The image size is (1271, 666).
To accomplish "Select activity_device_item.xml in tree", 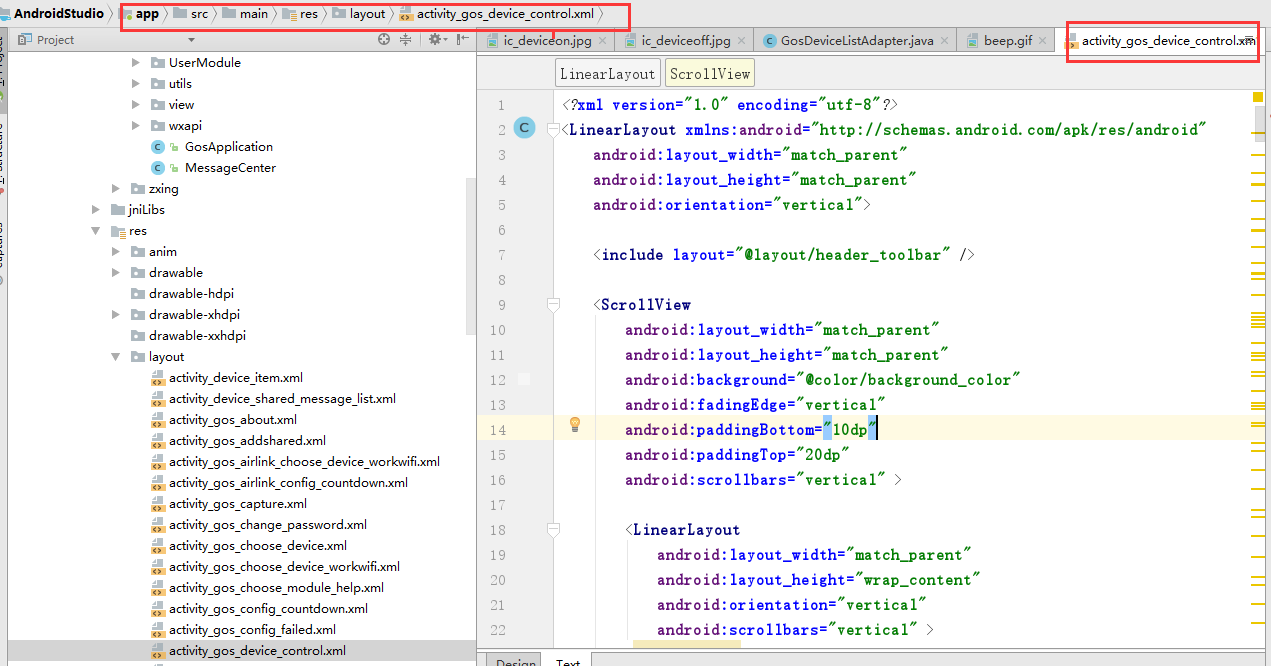I will [235, 378].
